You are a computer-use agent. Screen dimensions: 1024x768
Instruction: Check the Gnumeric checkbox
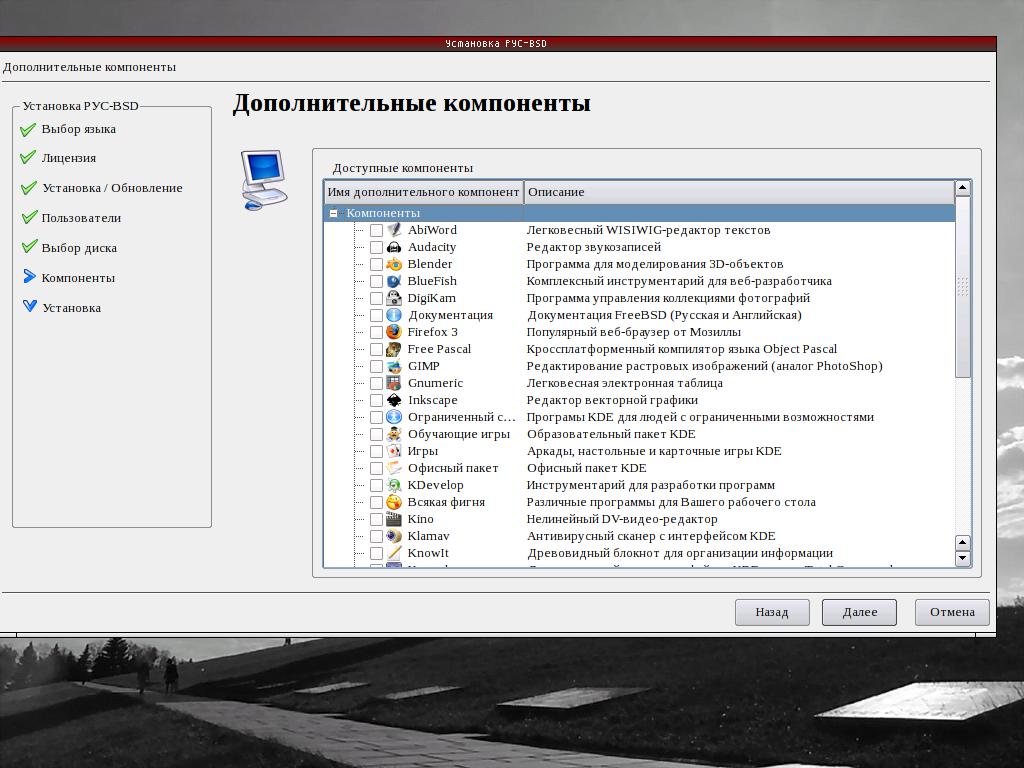click(376, 383)
